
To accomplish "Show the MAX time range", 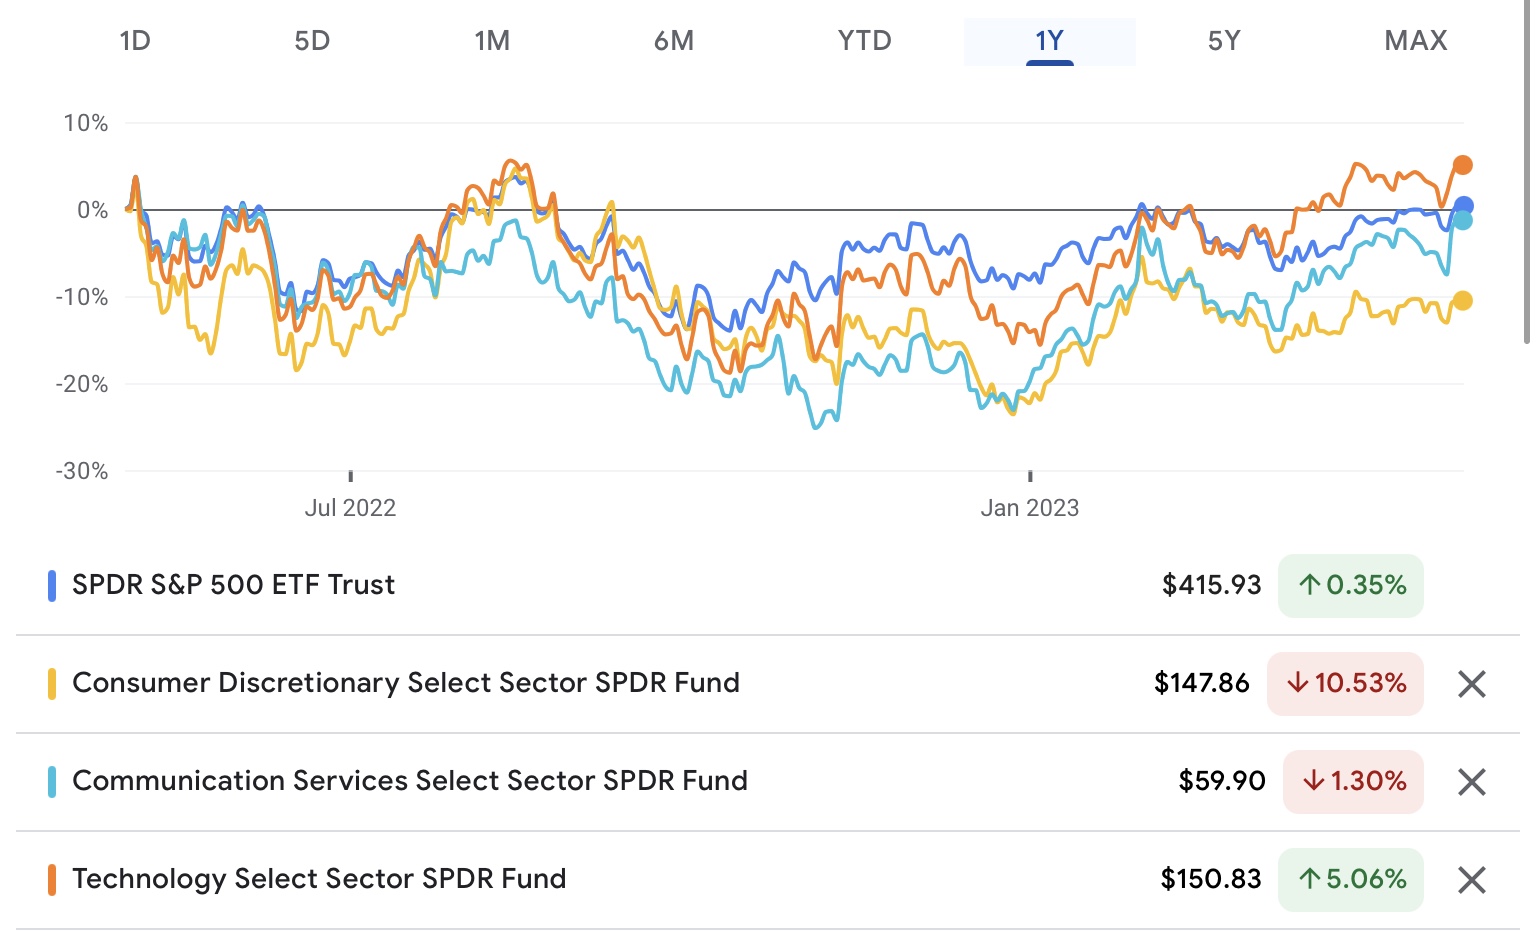I will click(x=1416, y=41).
